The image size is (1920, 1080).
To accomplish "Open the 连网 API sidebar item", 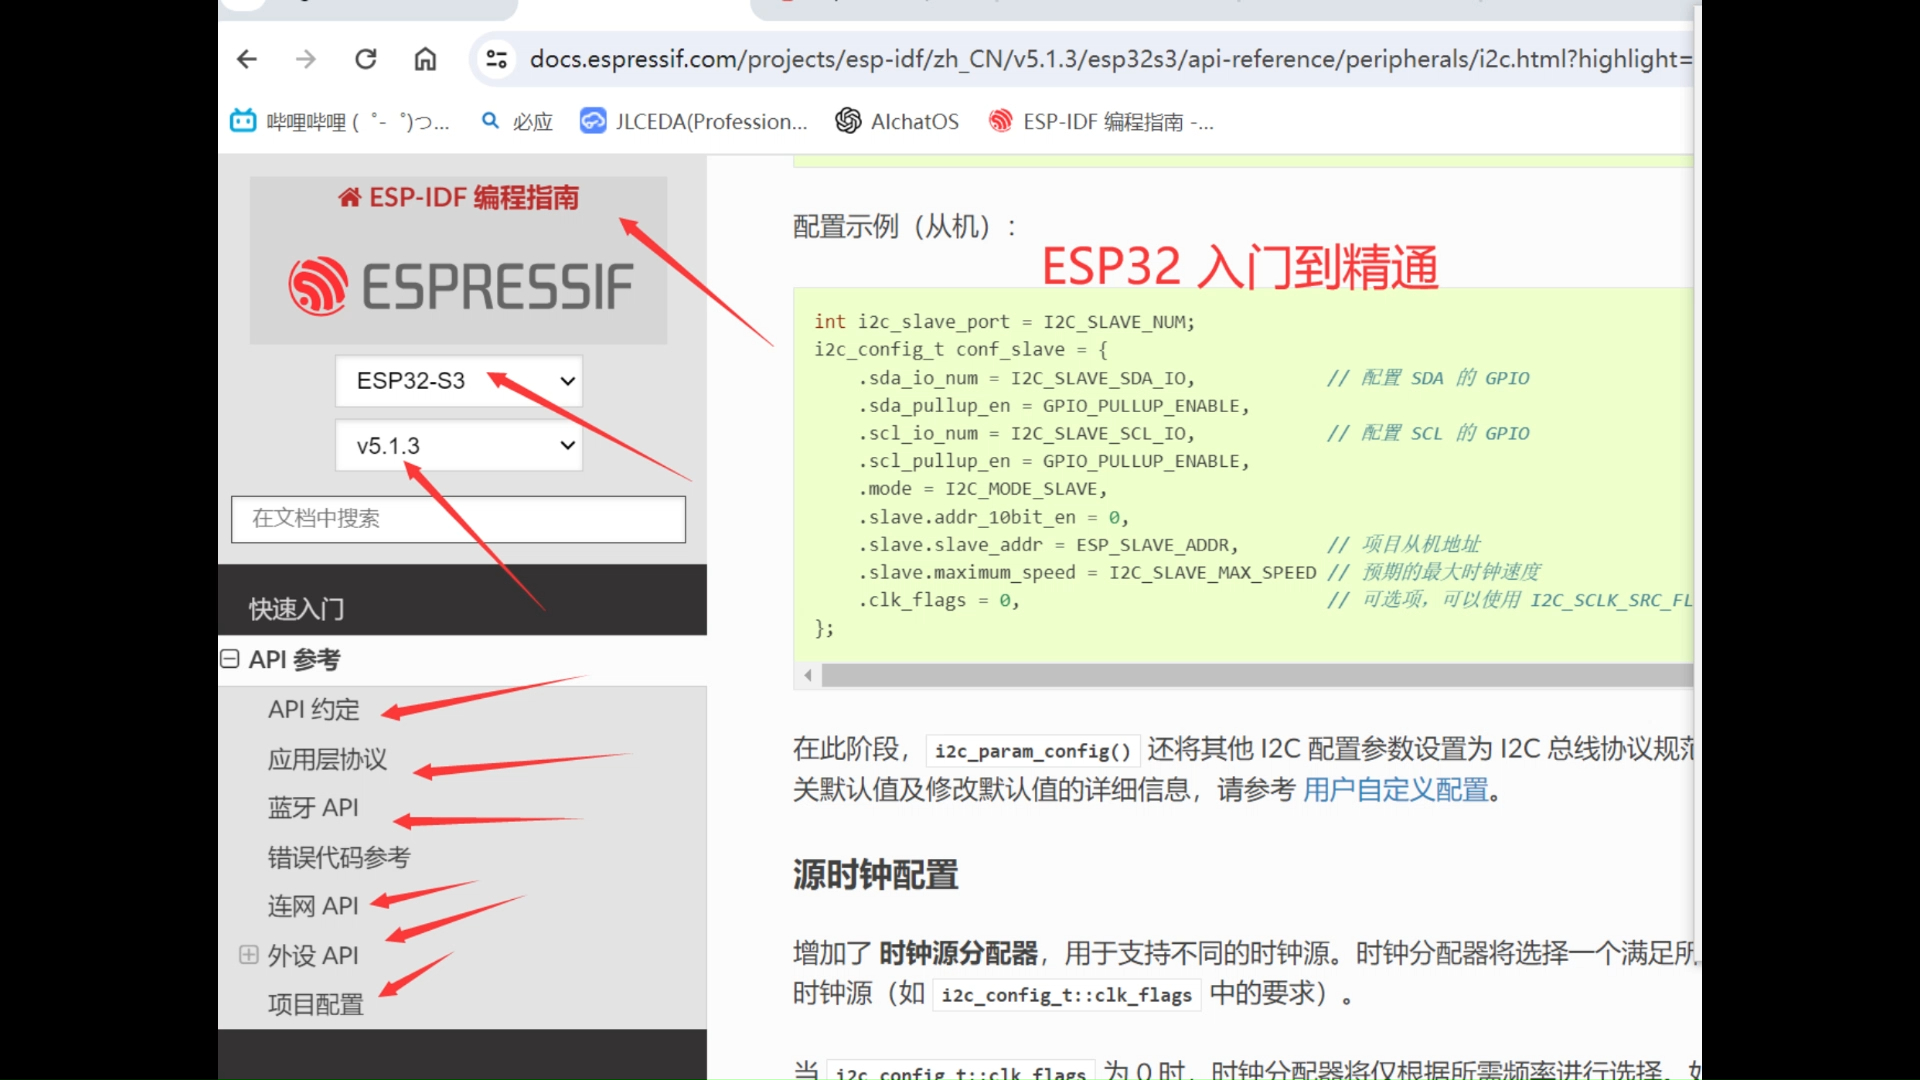I will pyautogui.click(x=313, y=906).
